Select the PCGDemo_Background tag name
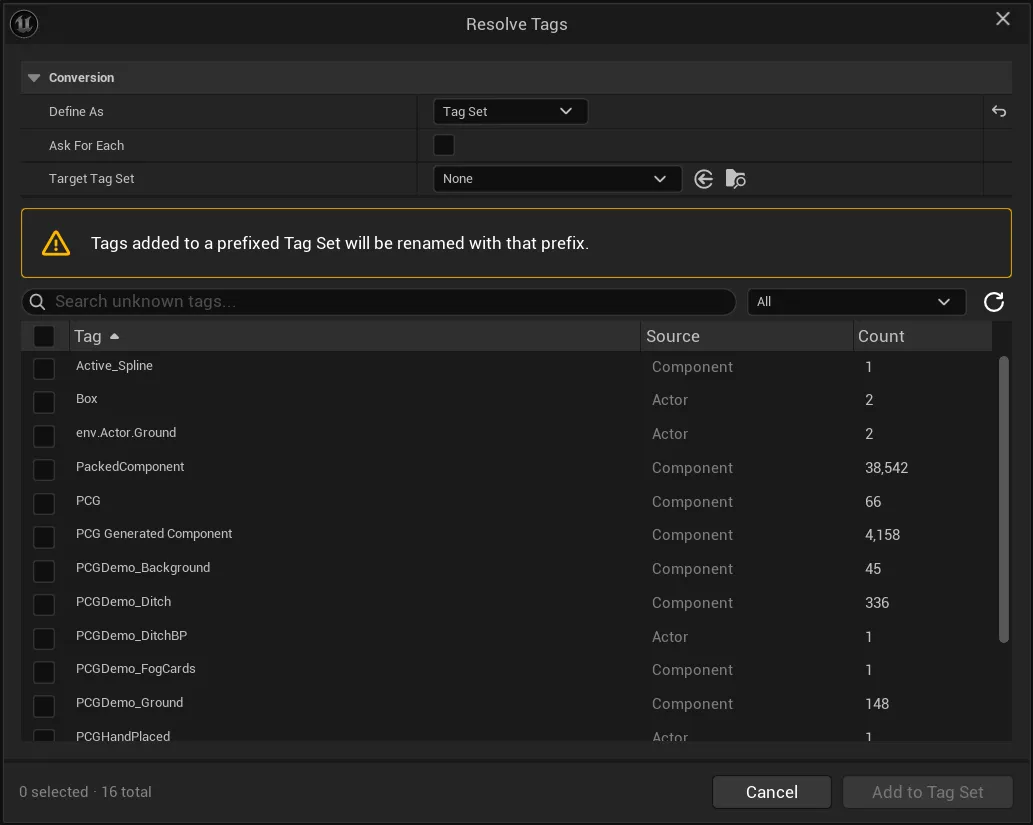This screenshot has height=825, width=1033. click(x=143, y=567)
